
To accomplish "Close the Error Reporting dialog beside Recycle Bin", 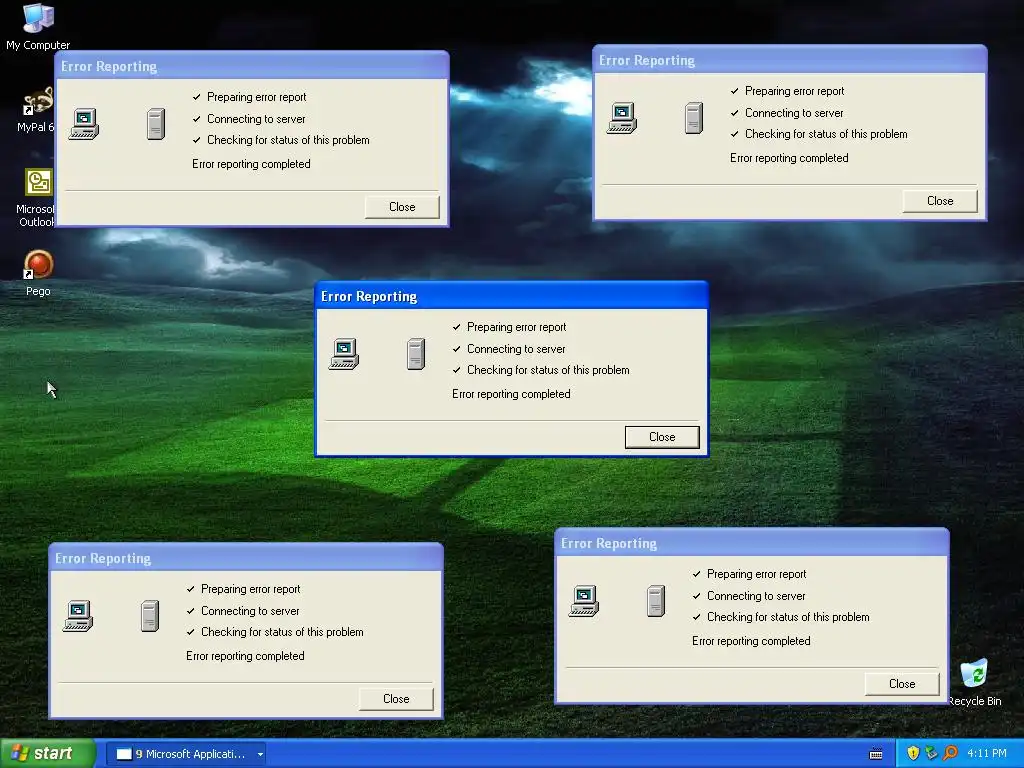I will point(902,684).
